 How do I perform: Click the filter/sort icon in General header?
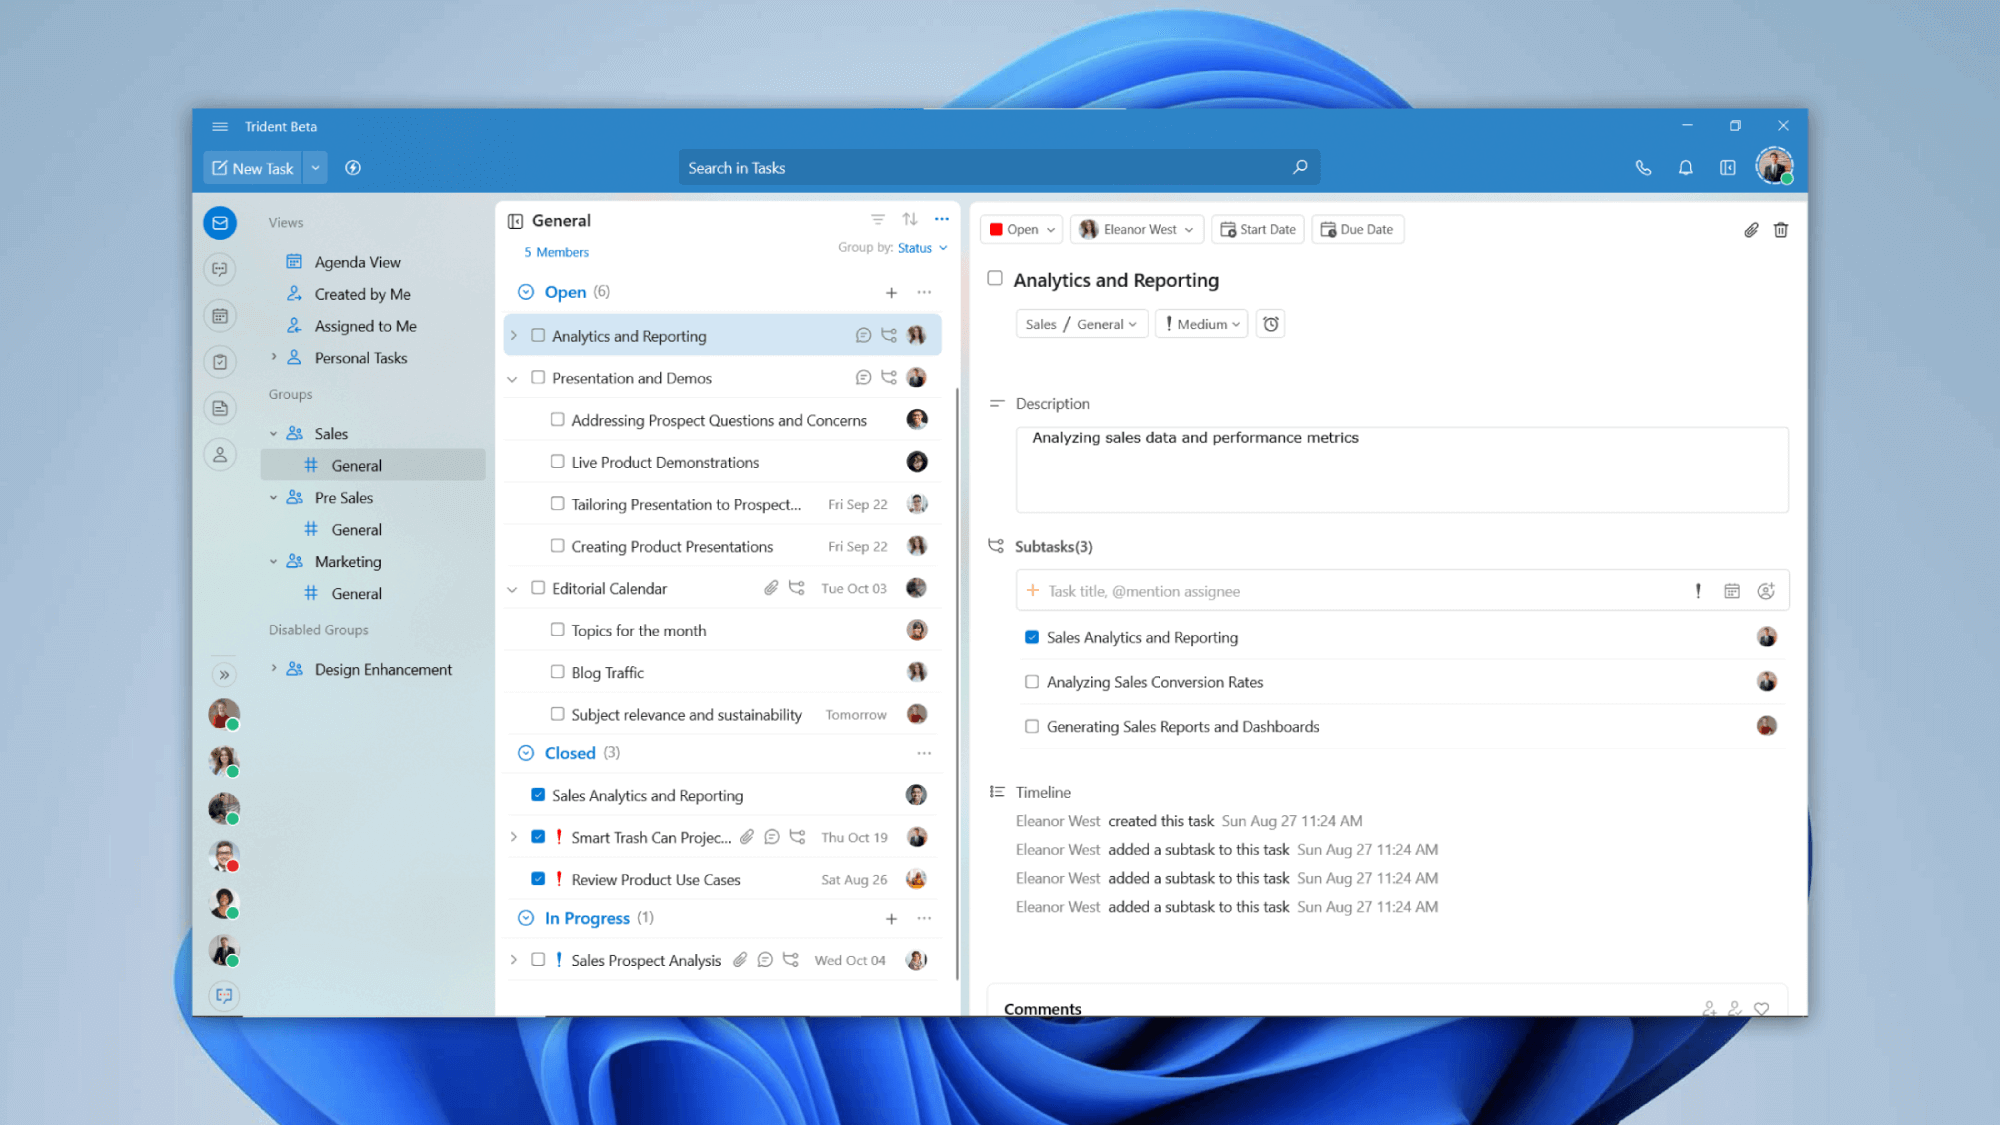tap(878, 220)
